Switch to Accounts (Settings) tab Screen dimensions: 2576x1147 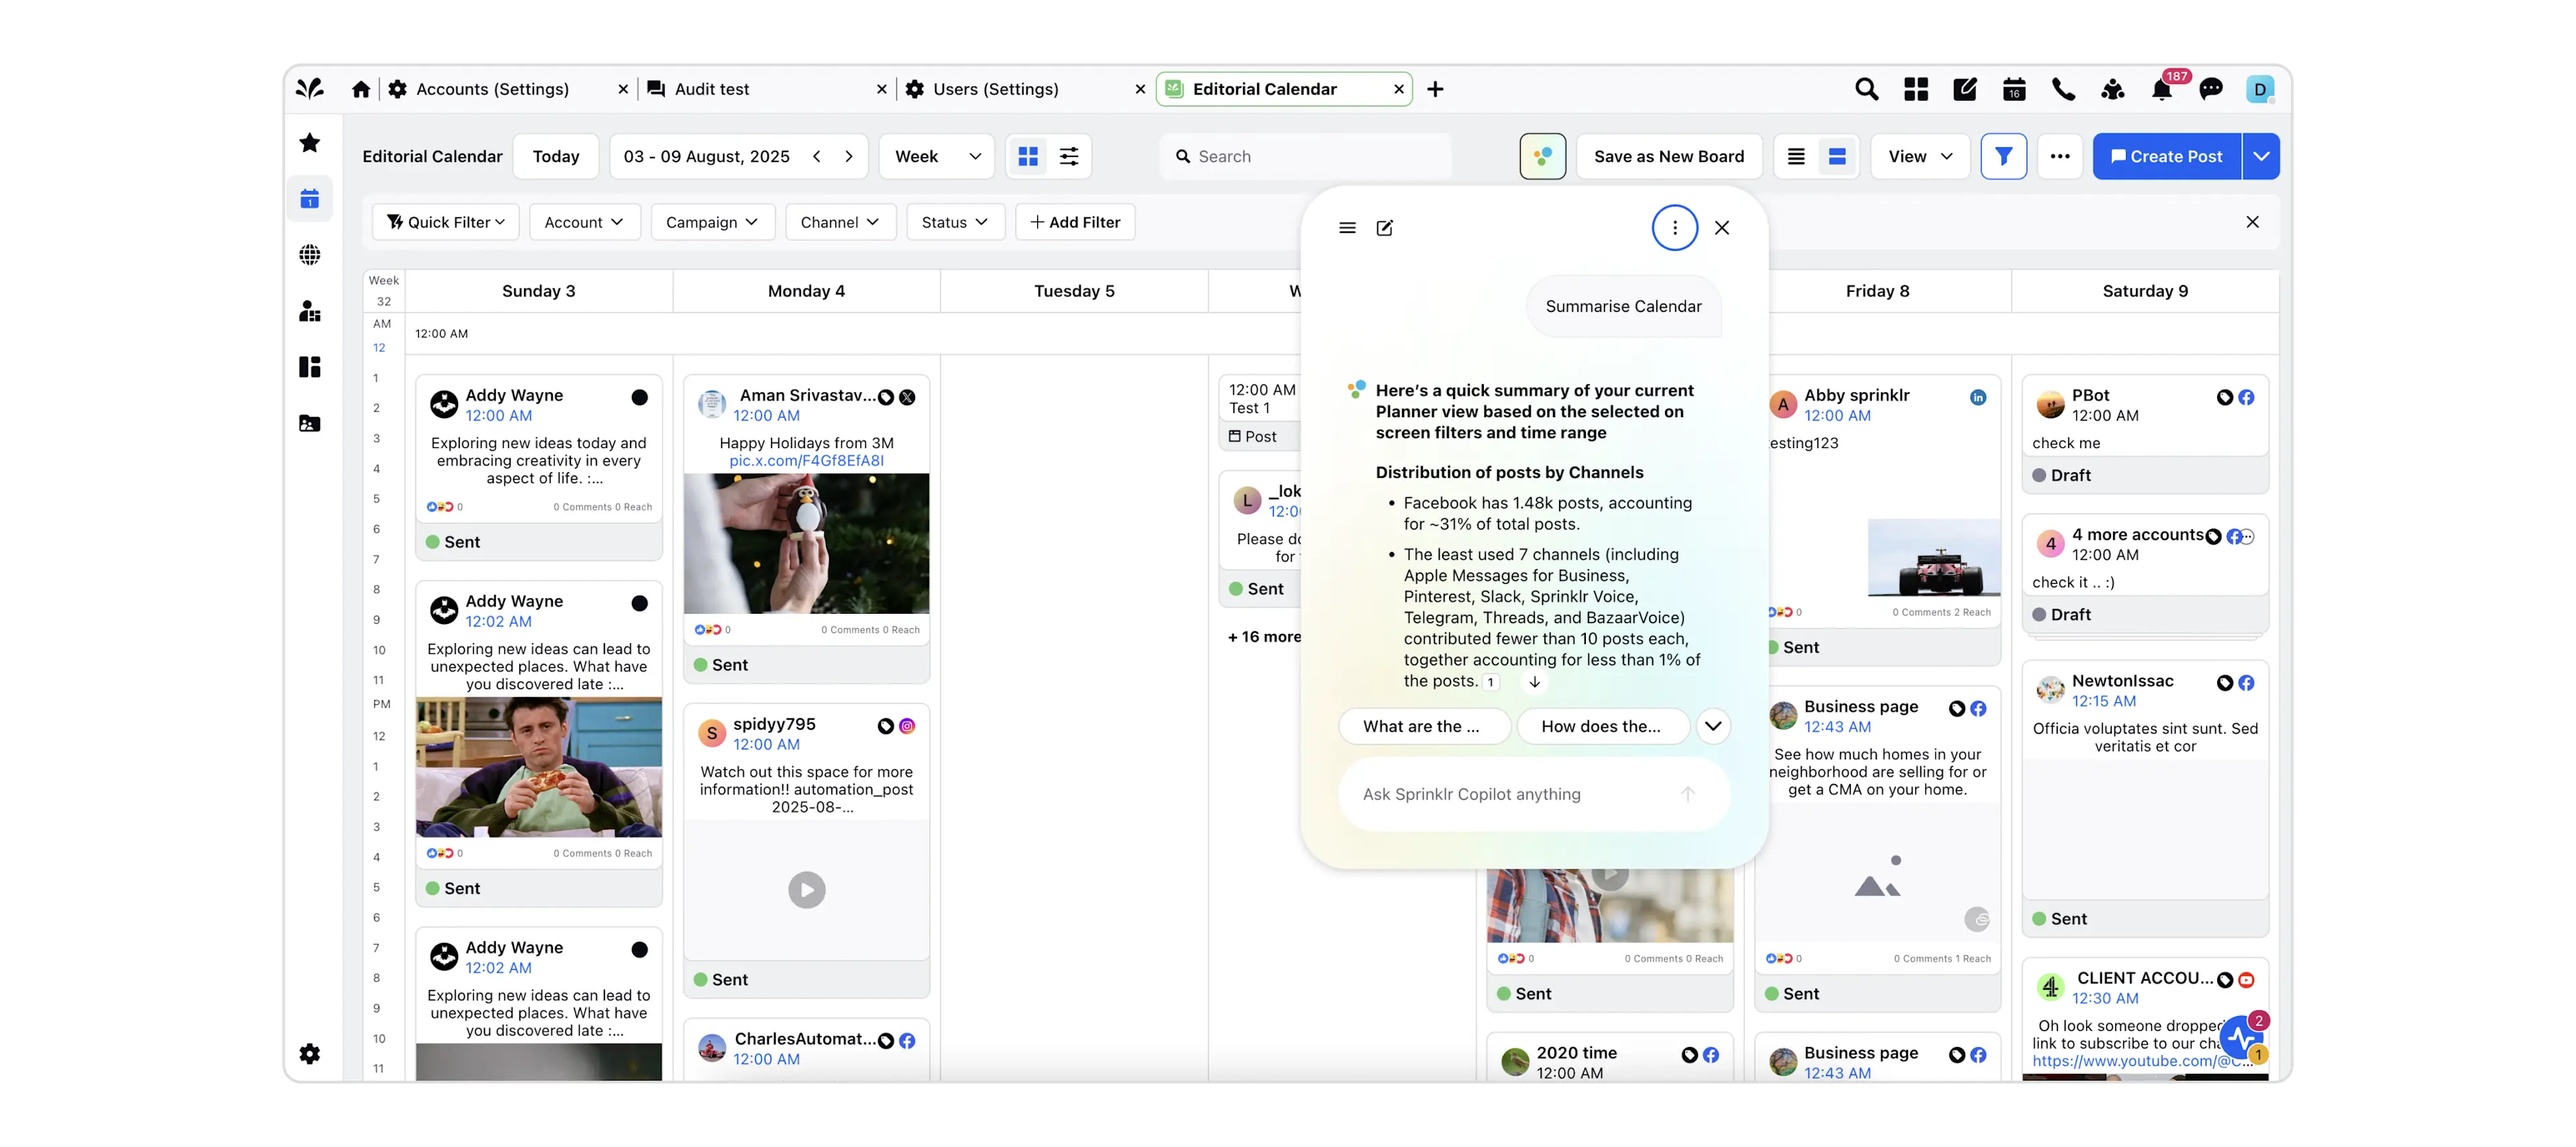tap(492, 89)
